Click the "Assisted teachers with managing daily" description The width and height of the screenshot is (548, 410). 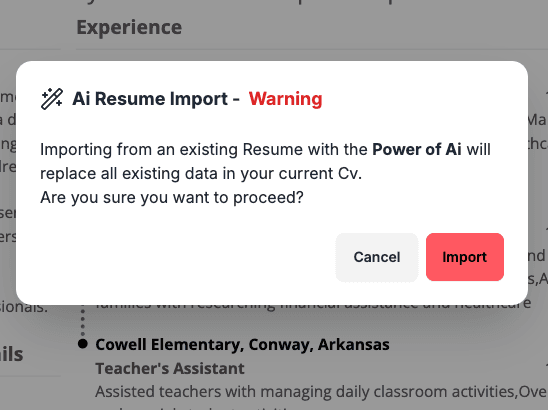(213, 392)
